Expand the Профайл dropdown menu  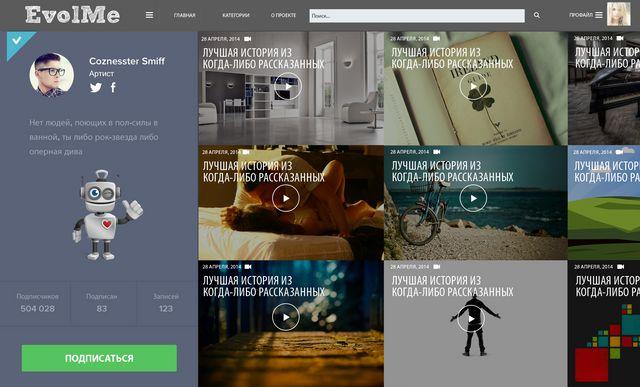pos(586,15)
